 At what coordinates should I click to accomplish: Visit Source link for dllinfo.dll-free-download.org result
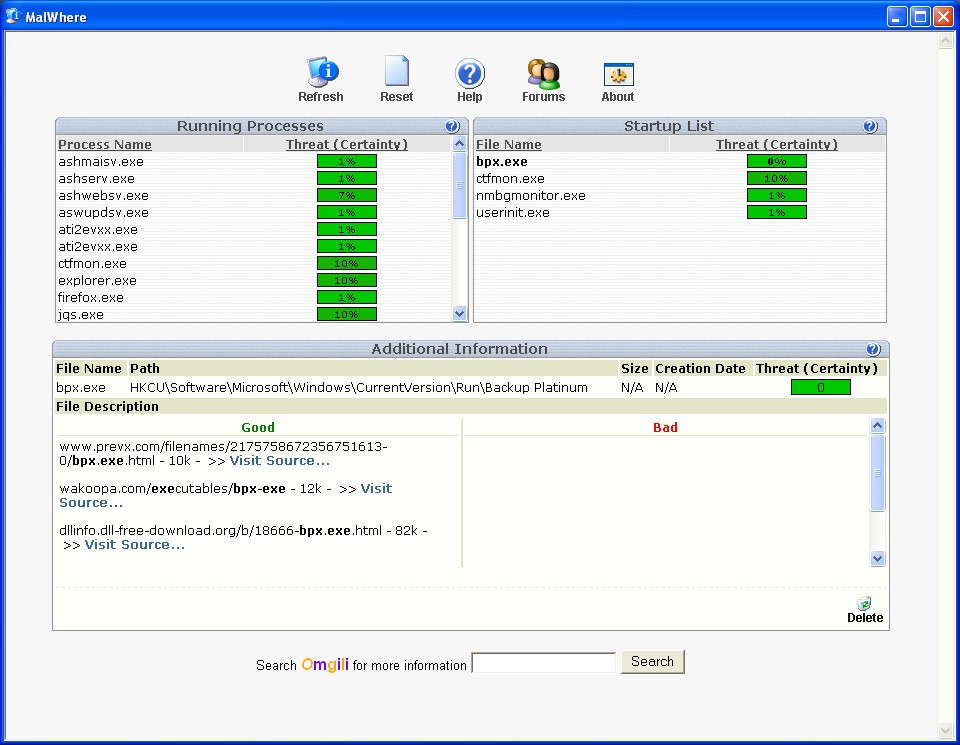135,544
